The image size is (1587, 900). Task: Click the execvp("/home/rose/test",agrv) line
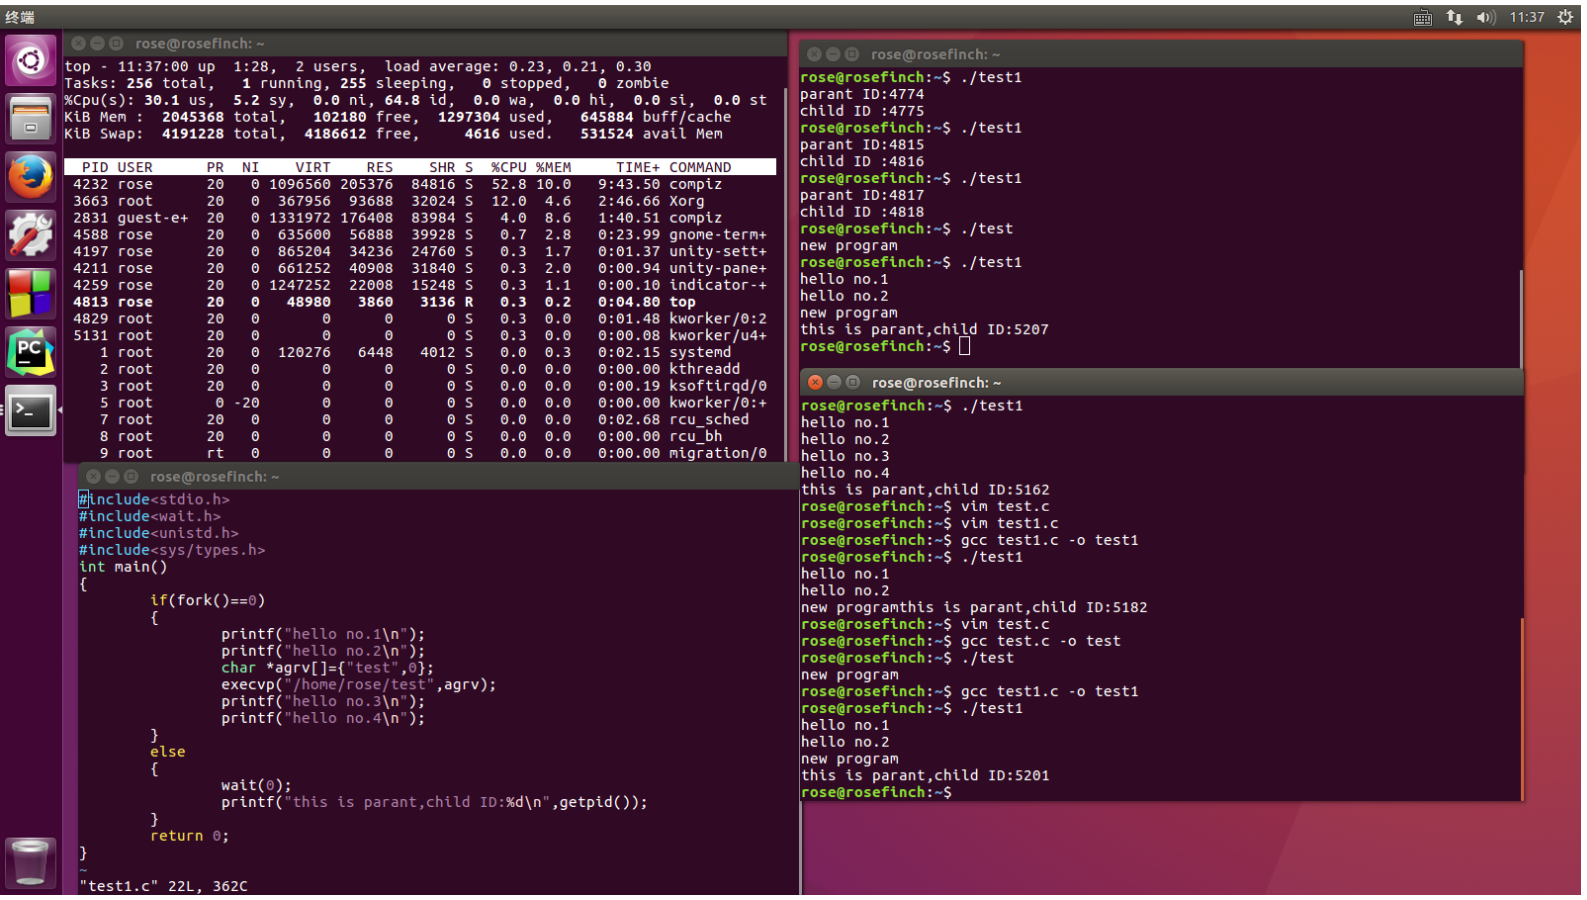359,685
